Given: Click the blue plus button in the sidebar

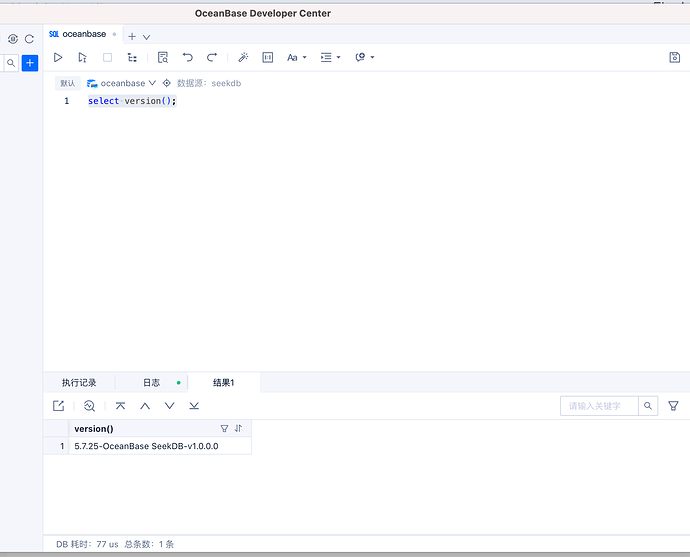Looking at the screenshot, I should [30, 63].
